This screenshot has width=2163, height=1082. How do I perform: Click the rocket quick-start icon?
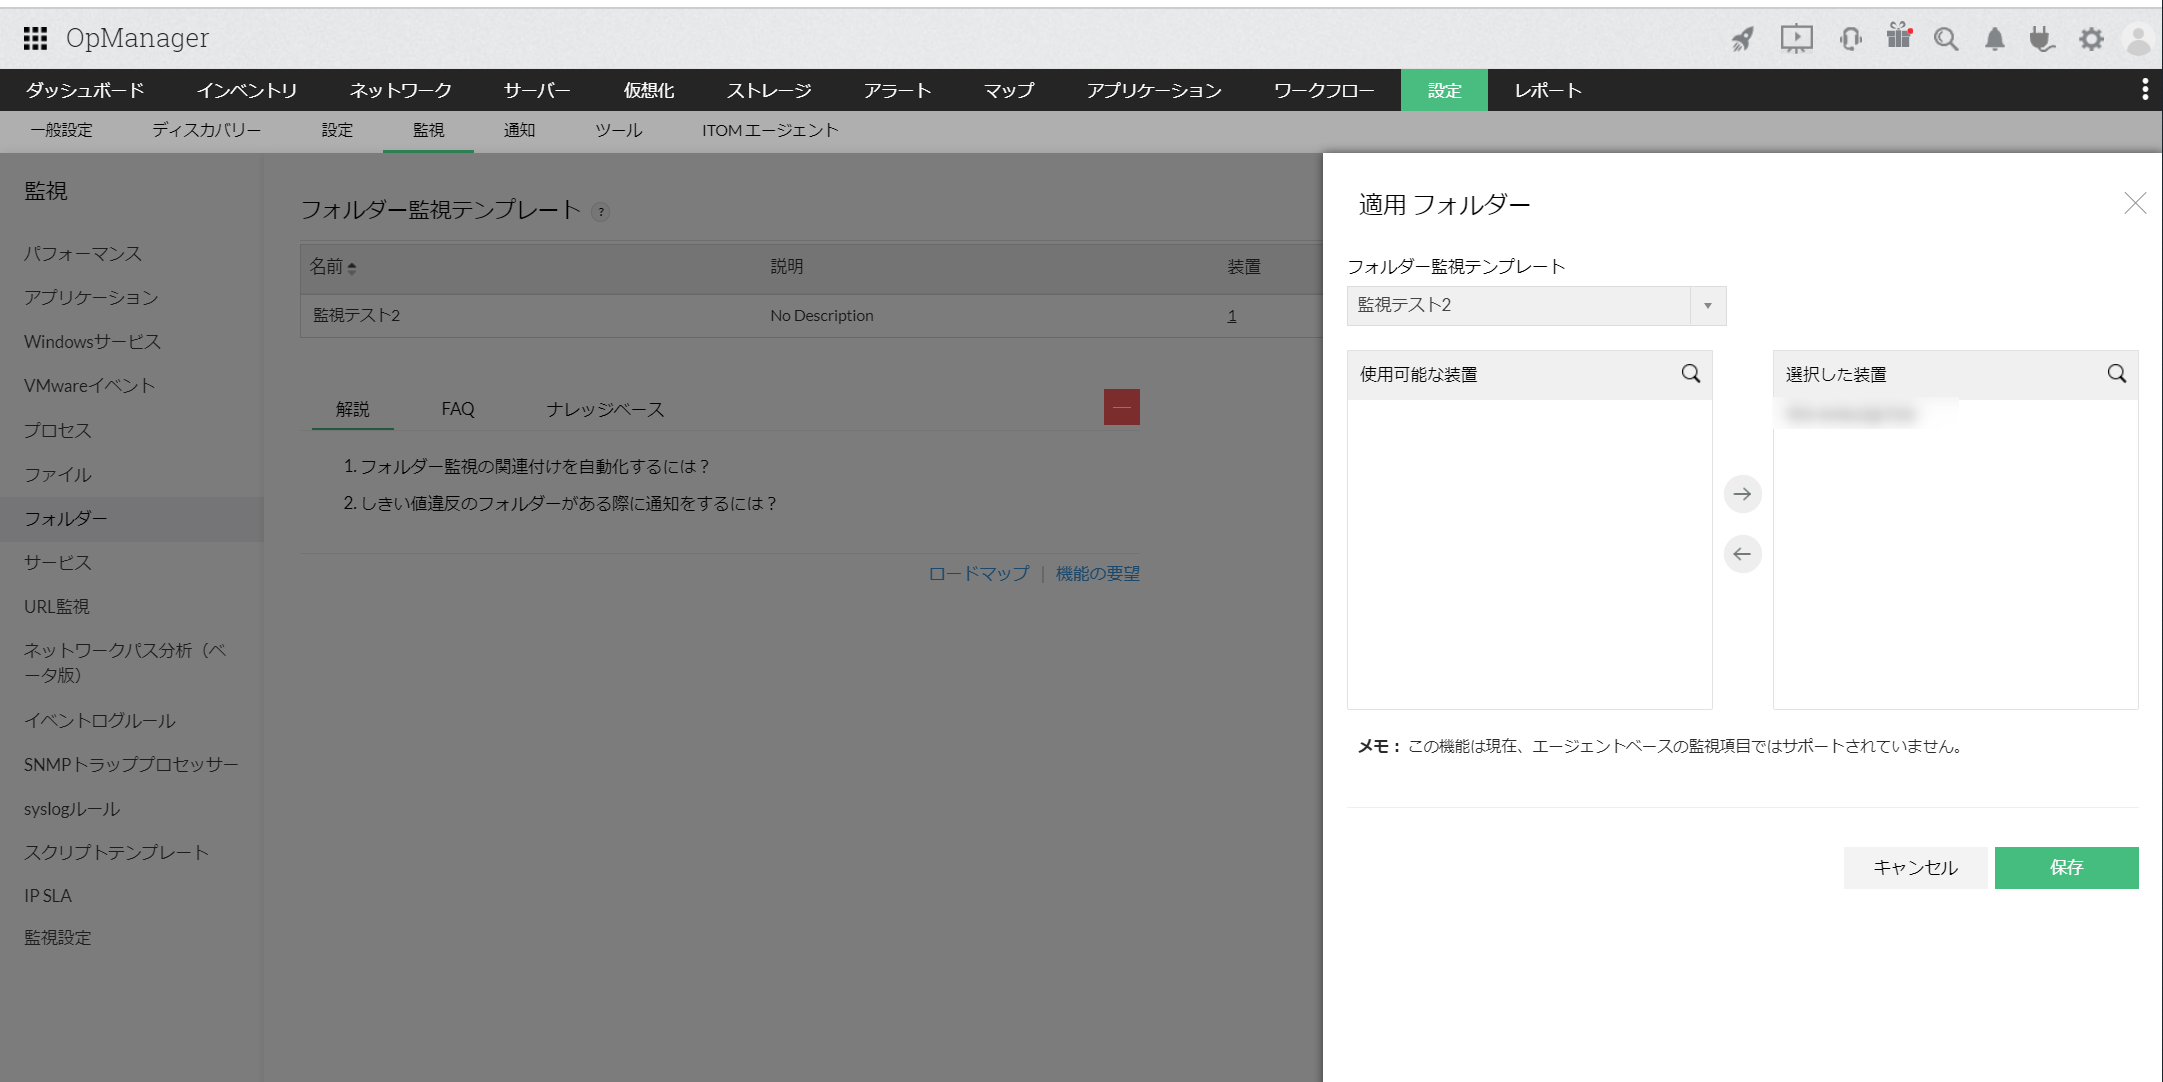tap(1743, 39)
